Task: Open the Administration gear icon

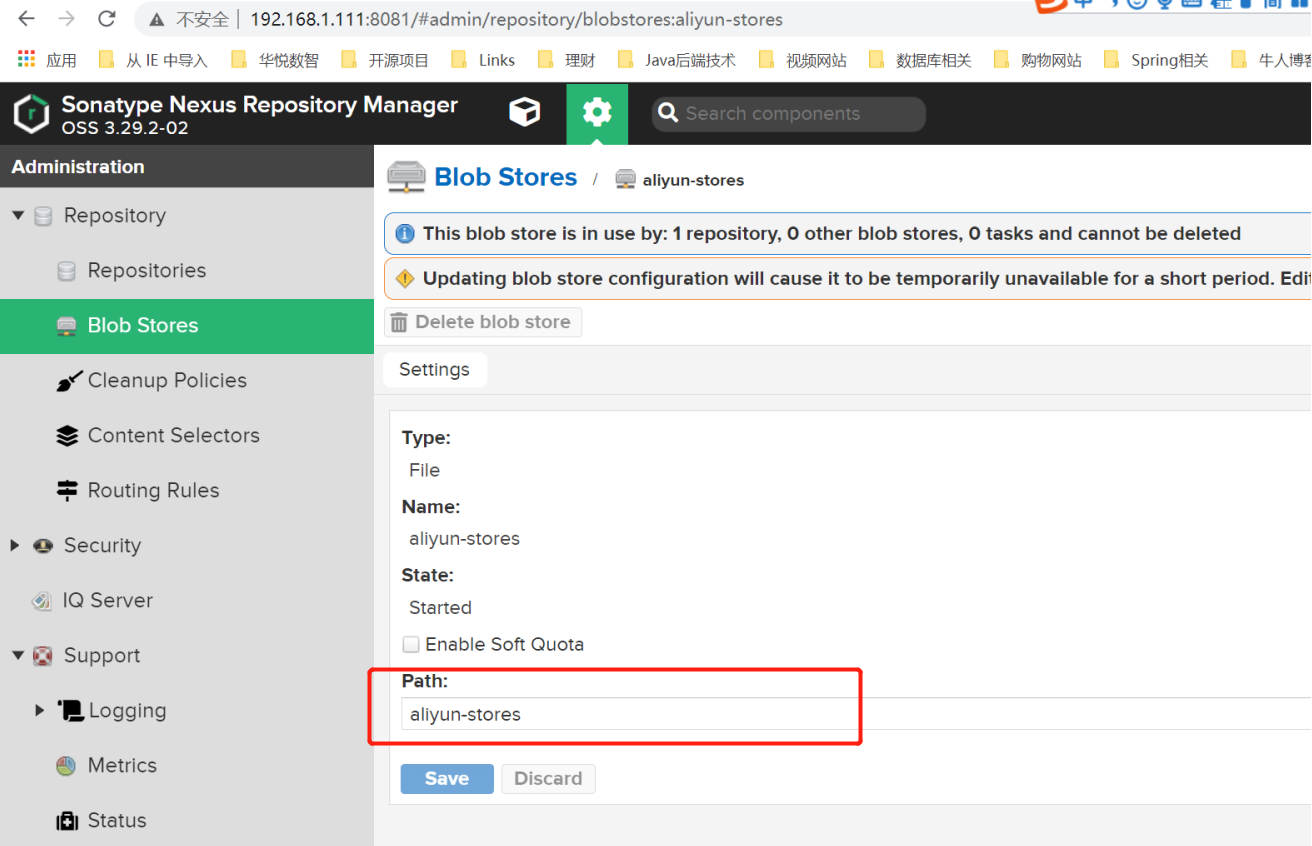Action: point(597,113)
